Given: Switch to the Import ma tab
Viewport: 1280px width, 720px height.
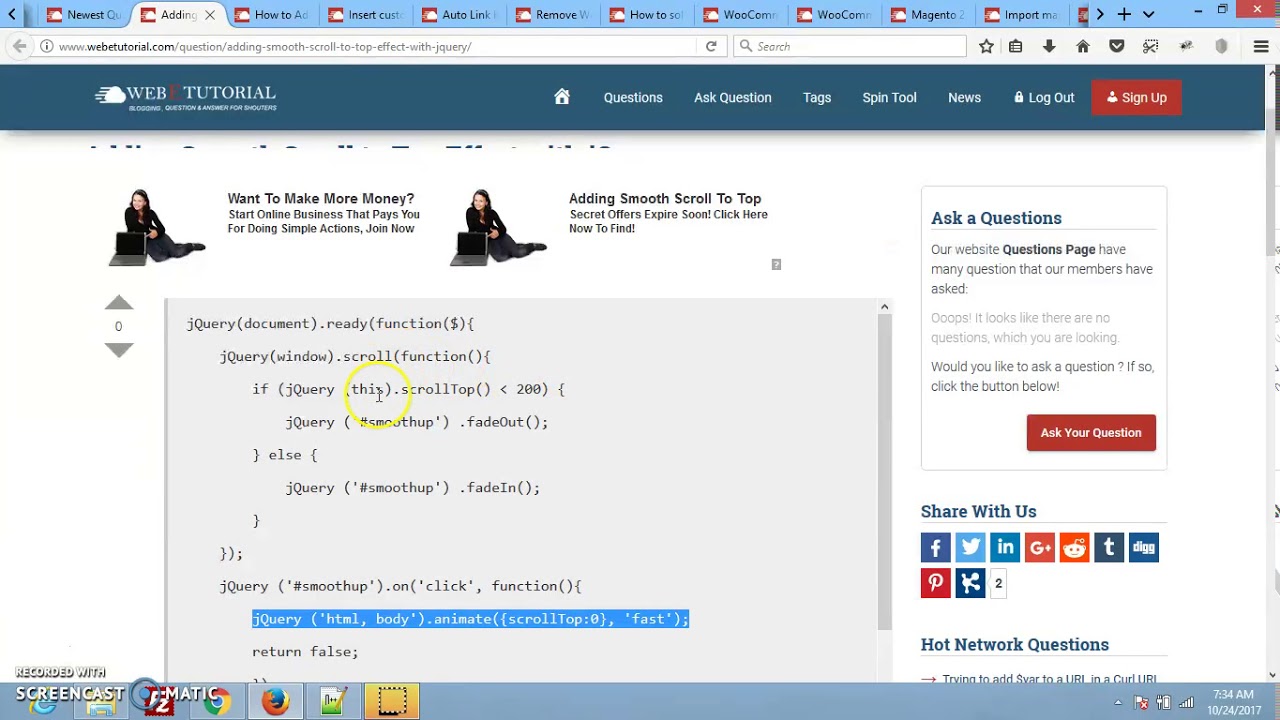Looking at the screenshot, I should coord(1022,14).
